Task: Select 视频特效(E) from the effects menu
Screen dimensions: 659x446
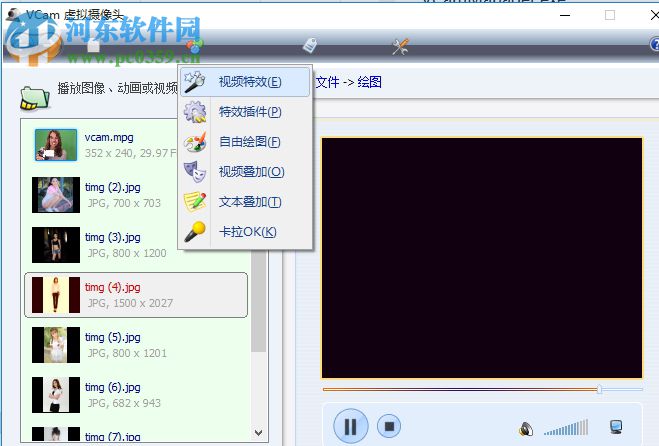Action: [245, 82]
